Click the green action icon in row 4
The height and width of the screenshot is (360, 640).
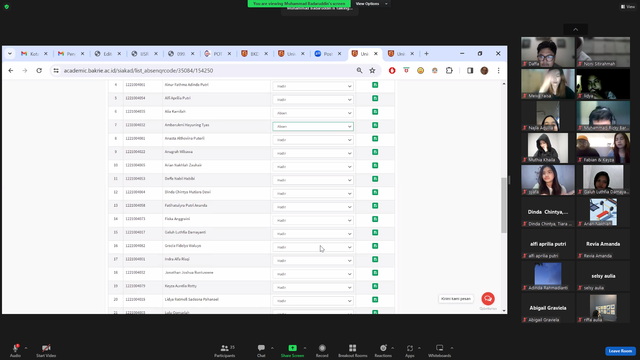(375, 85)
